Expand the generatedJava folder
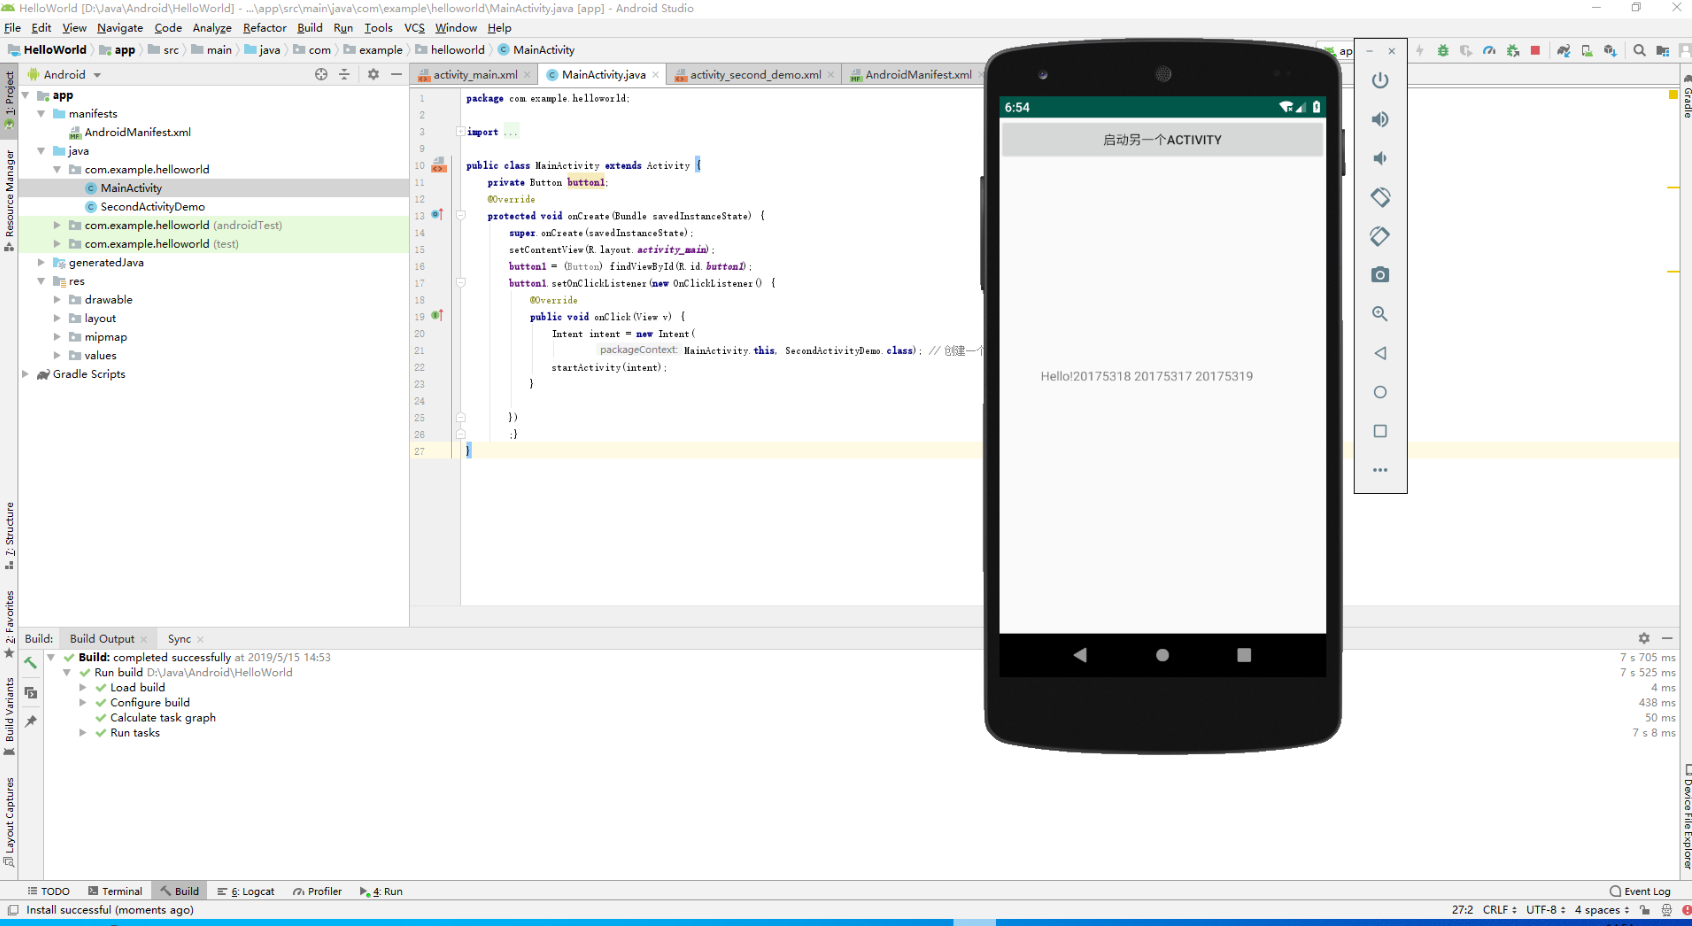Viewport: 1692px width, 926px height. [41, 263]
